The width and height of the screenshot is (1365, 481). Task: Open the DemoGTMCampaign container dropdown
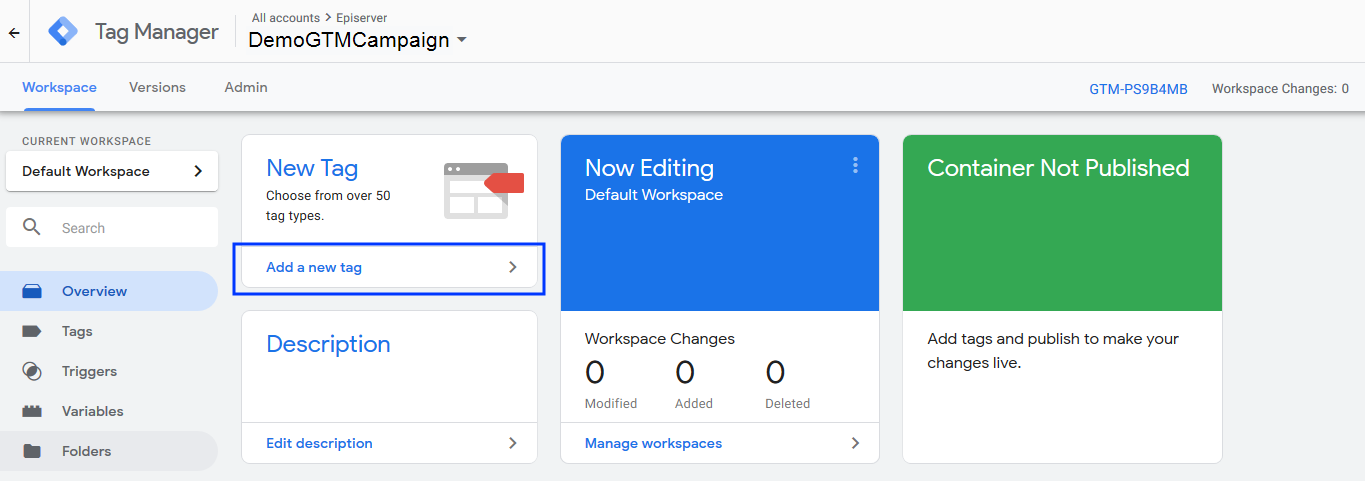(x=358, y=40)
